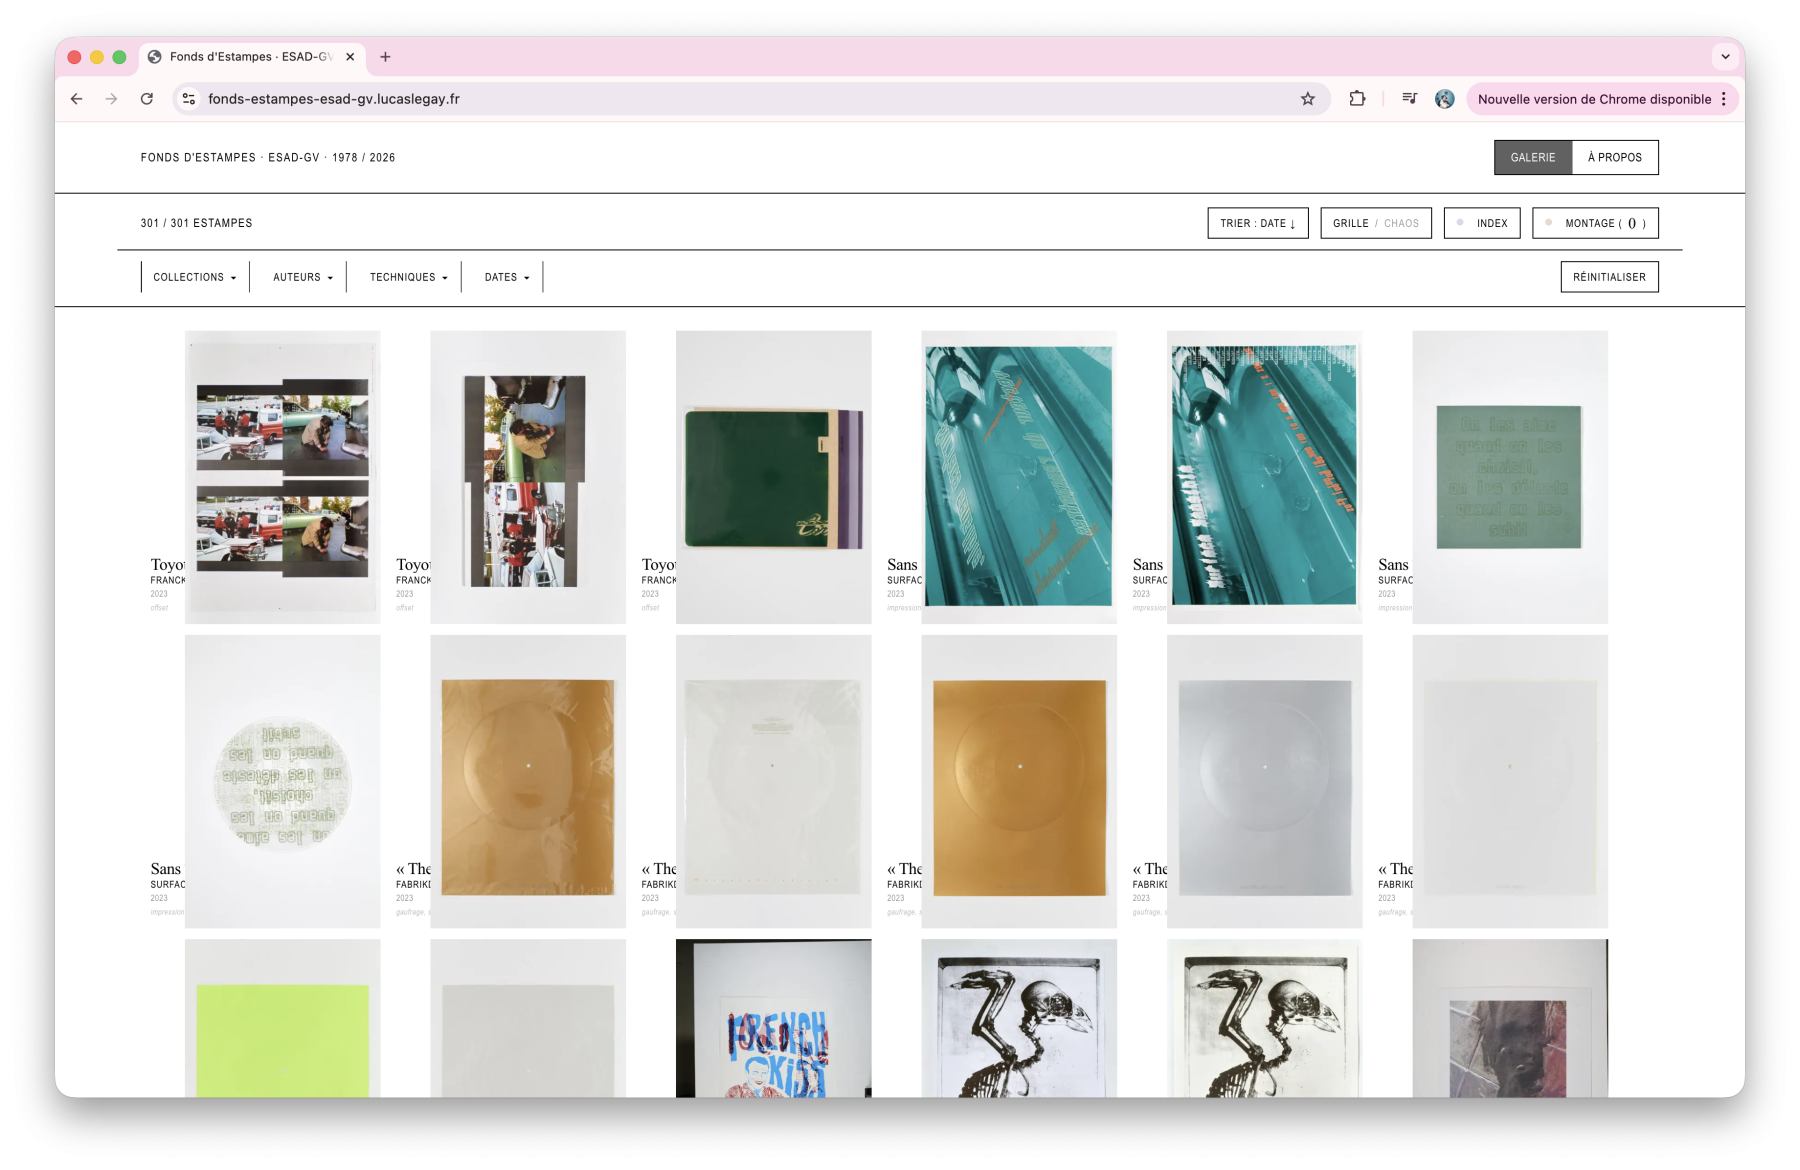Toggle the MONTAGE mode
This screenshot has height=1170, width=1800.
pos(1595,223)
